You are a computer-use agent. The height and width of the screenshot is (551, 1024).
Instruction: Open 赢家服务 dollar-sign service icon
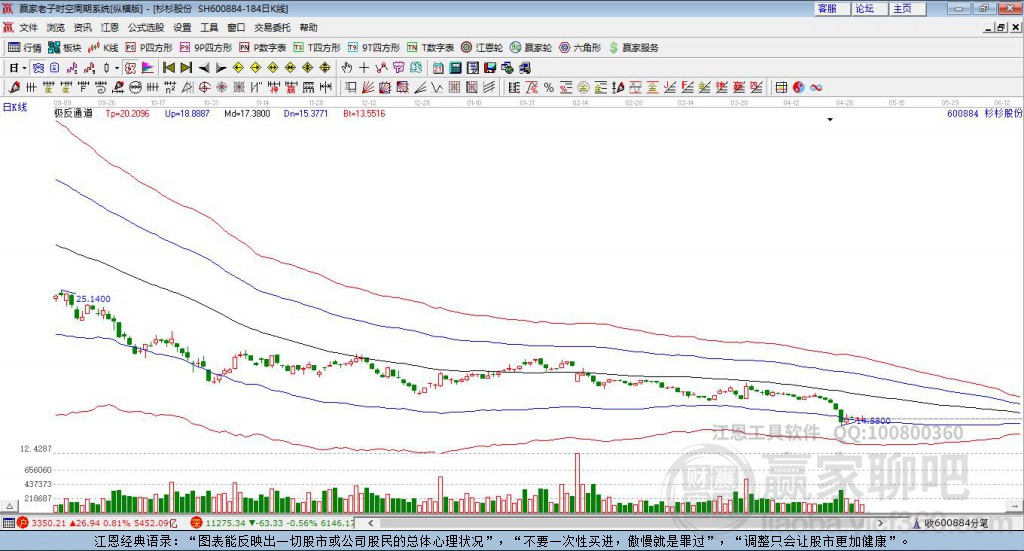(x=633, y=47)
